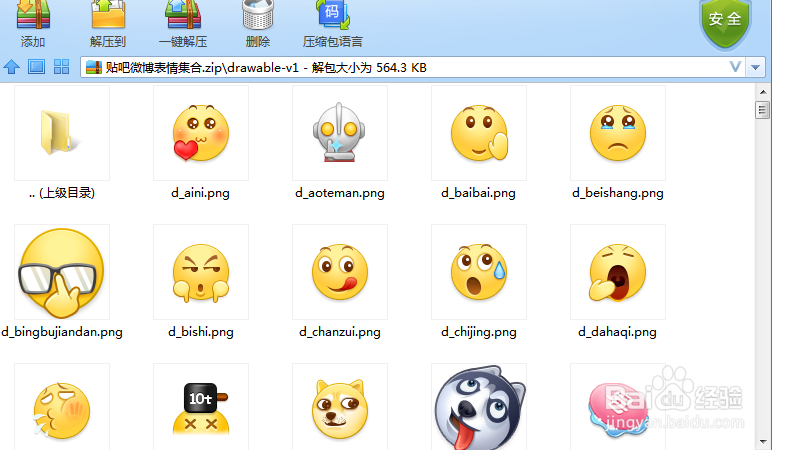Select the d_bingbujiandan.png glasses emoji thumbnail
The image size is (788, 450).
coord(62,272)
